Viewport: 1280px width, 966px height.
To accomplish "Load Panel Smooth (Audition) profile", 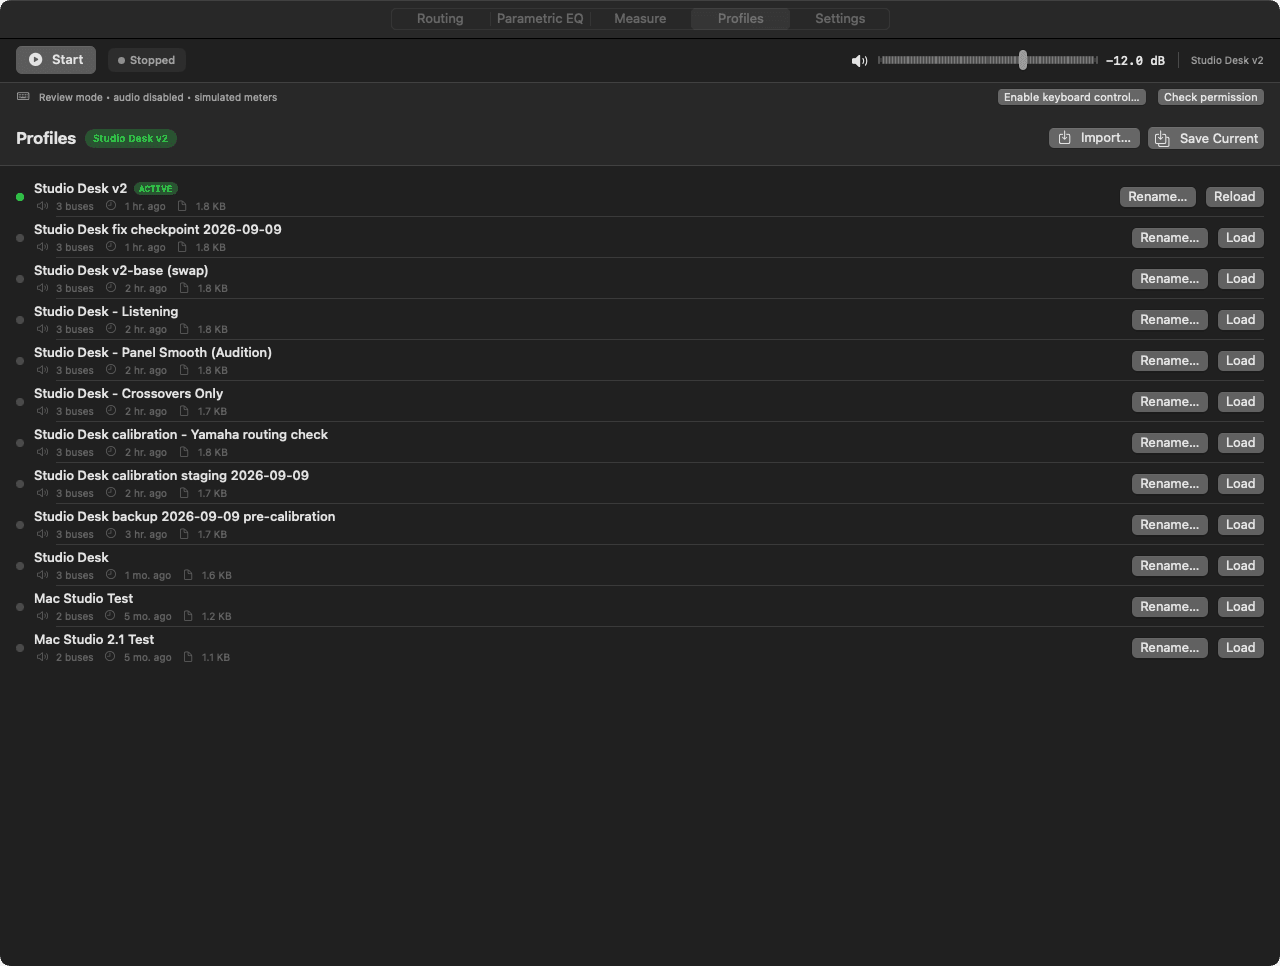I will (x=1240, y=361).
